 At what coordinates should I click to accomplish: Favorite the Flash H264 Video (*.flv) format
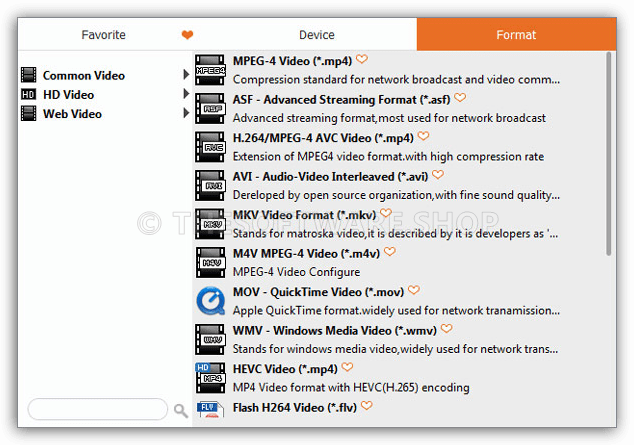click(x=367, y=406)
